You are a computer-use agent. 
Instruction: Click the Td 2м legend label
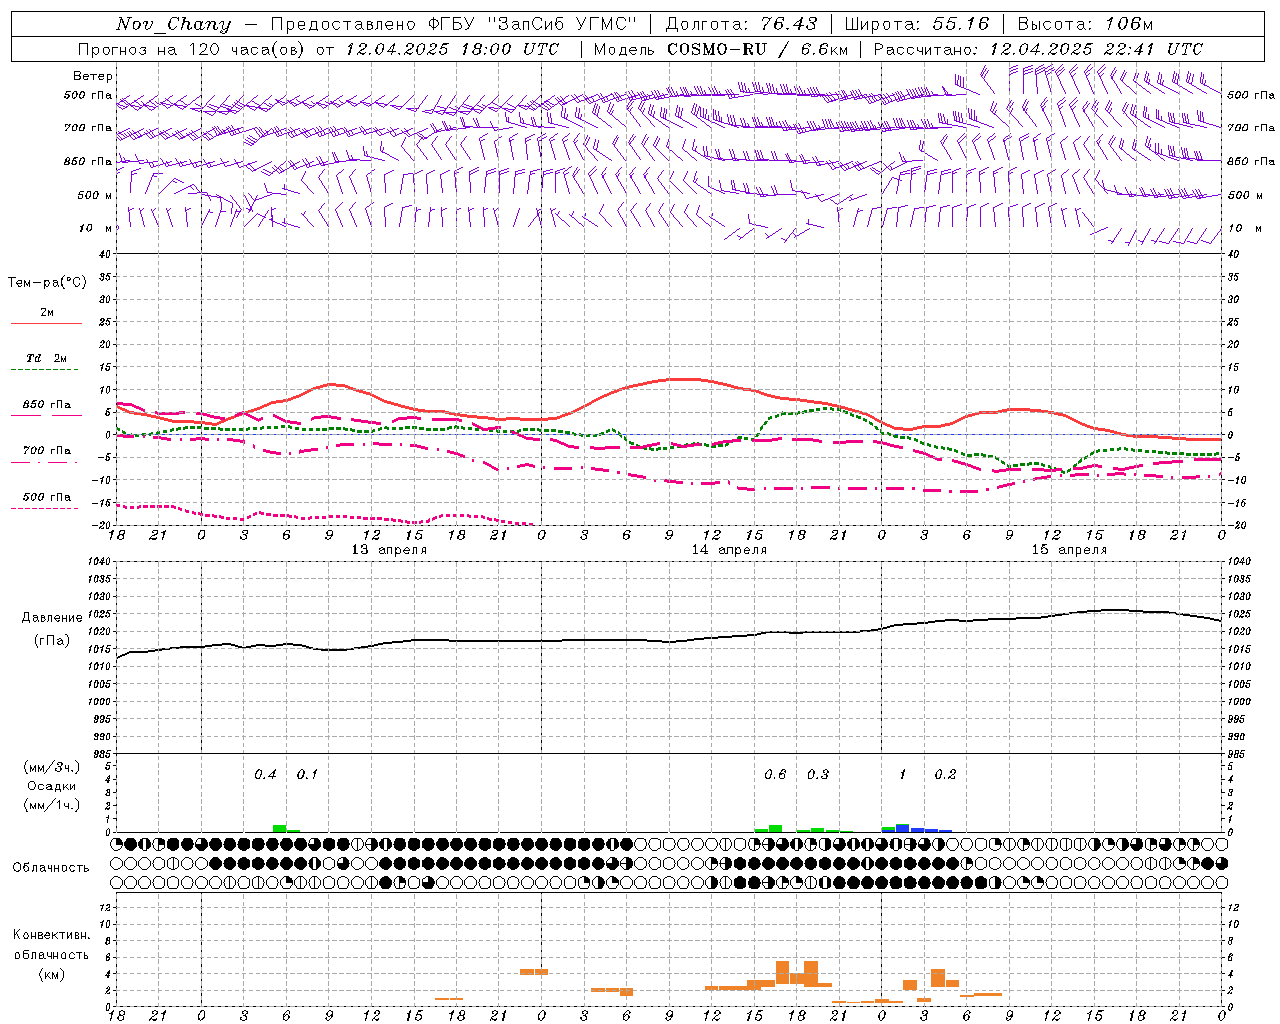[x=47, y=358]
